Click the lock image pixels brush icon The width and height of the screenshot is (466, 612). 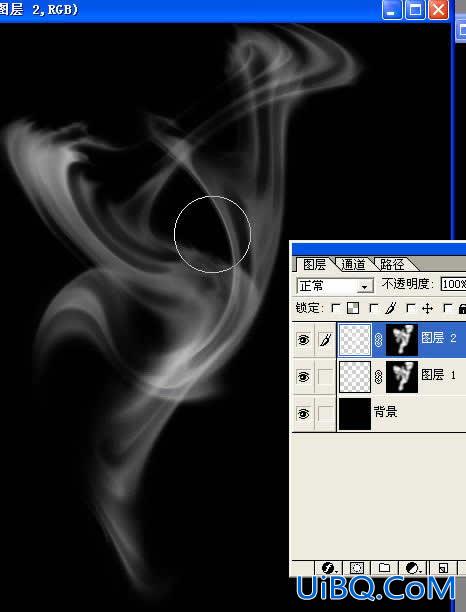391,308
